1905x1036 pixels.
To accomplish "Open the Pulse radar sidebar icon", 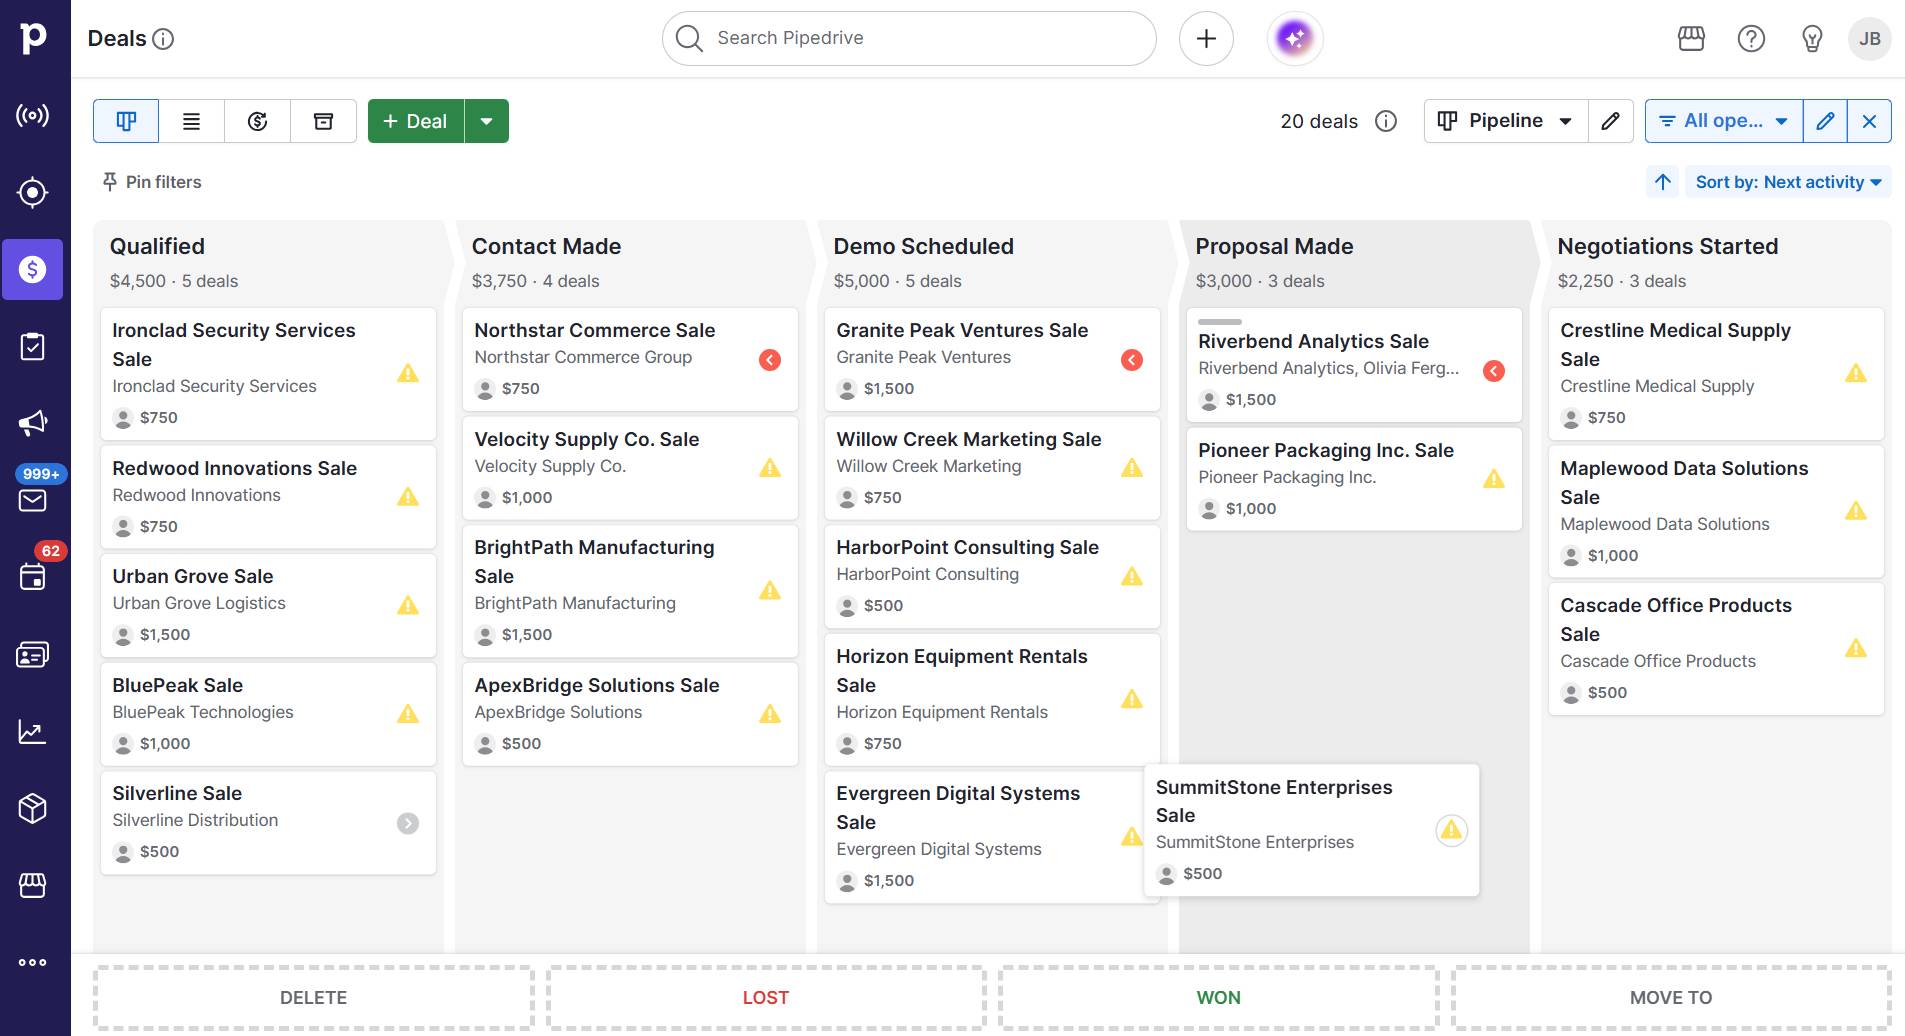I will [x=33, y=115].
